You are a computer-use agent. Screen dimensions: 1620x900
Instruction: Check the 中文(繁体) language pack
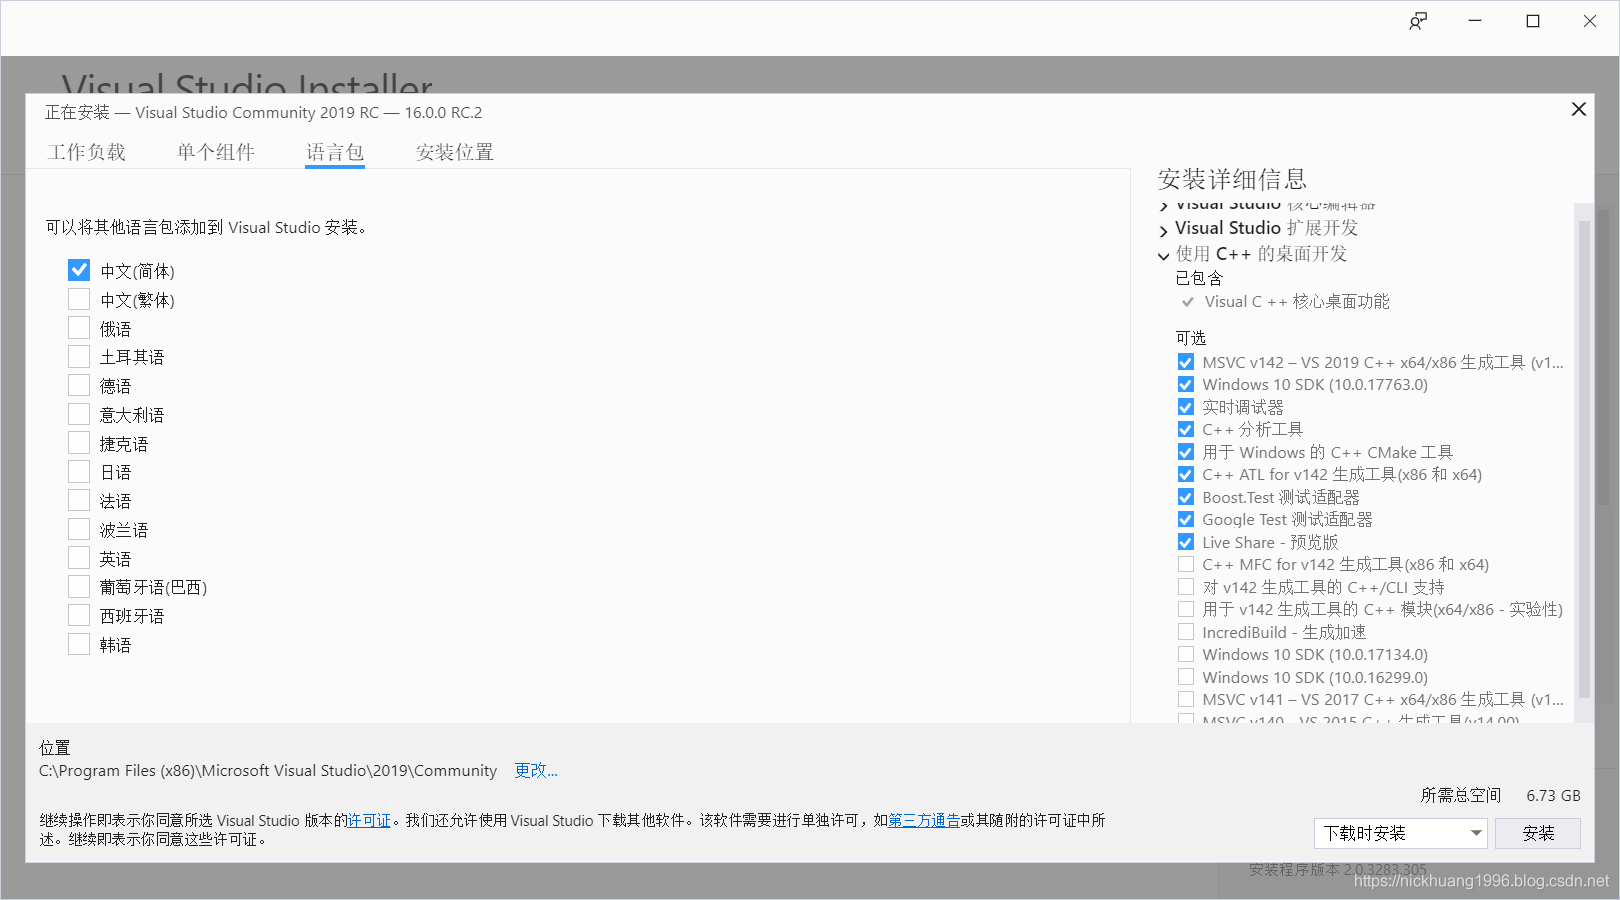[x=79, y=298]
